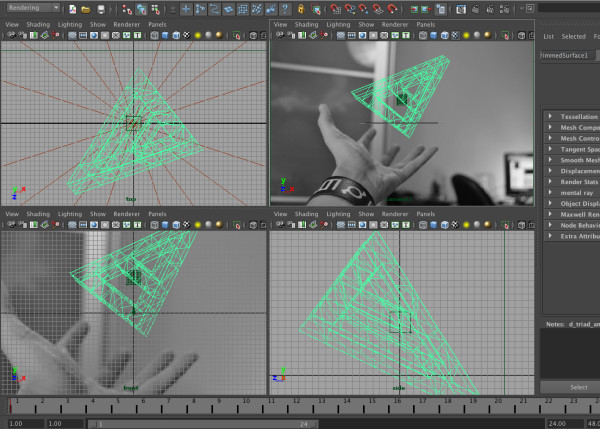Click the Select button in Attribute Editor
The image size is (600, 429).
(x=570, y=387)
